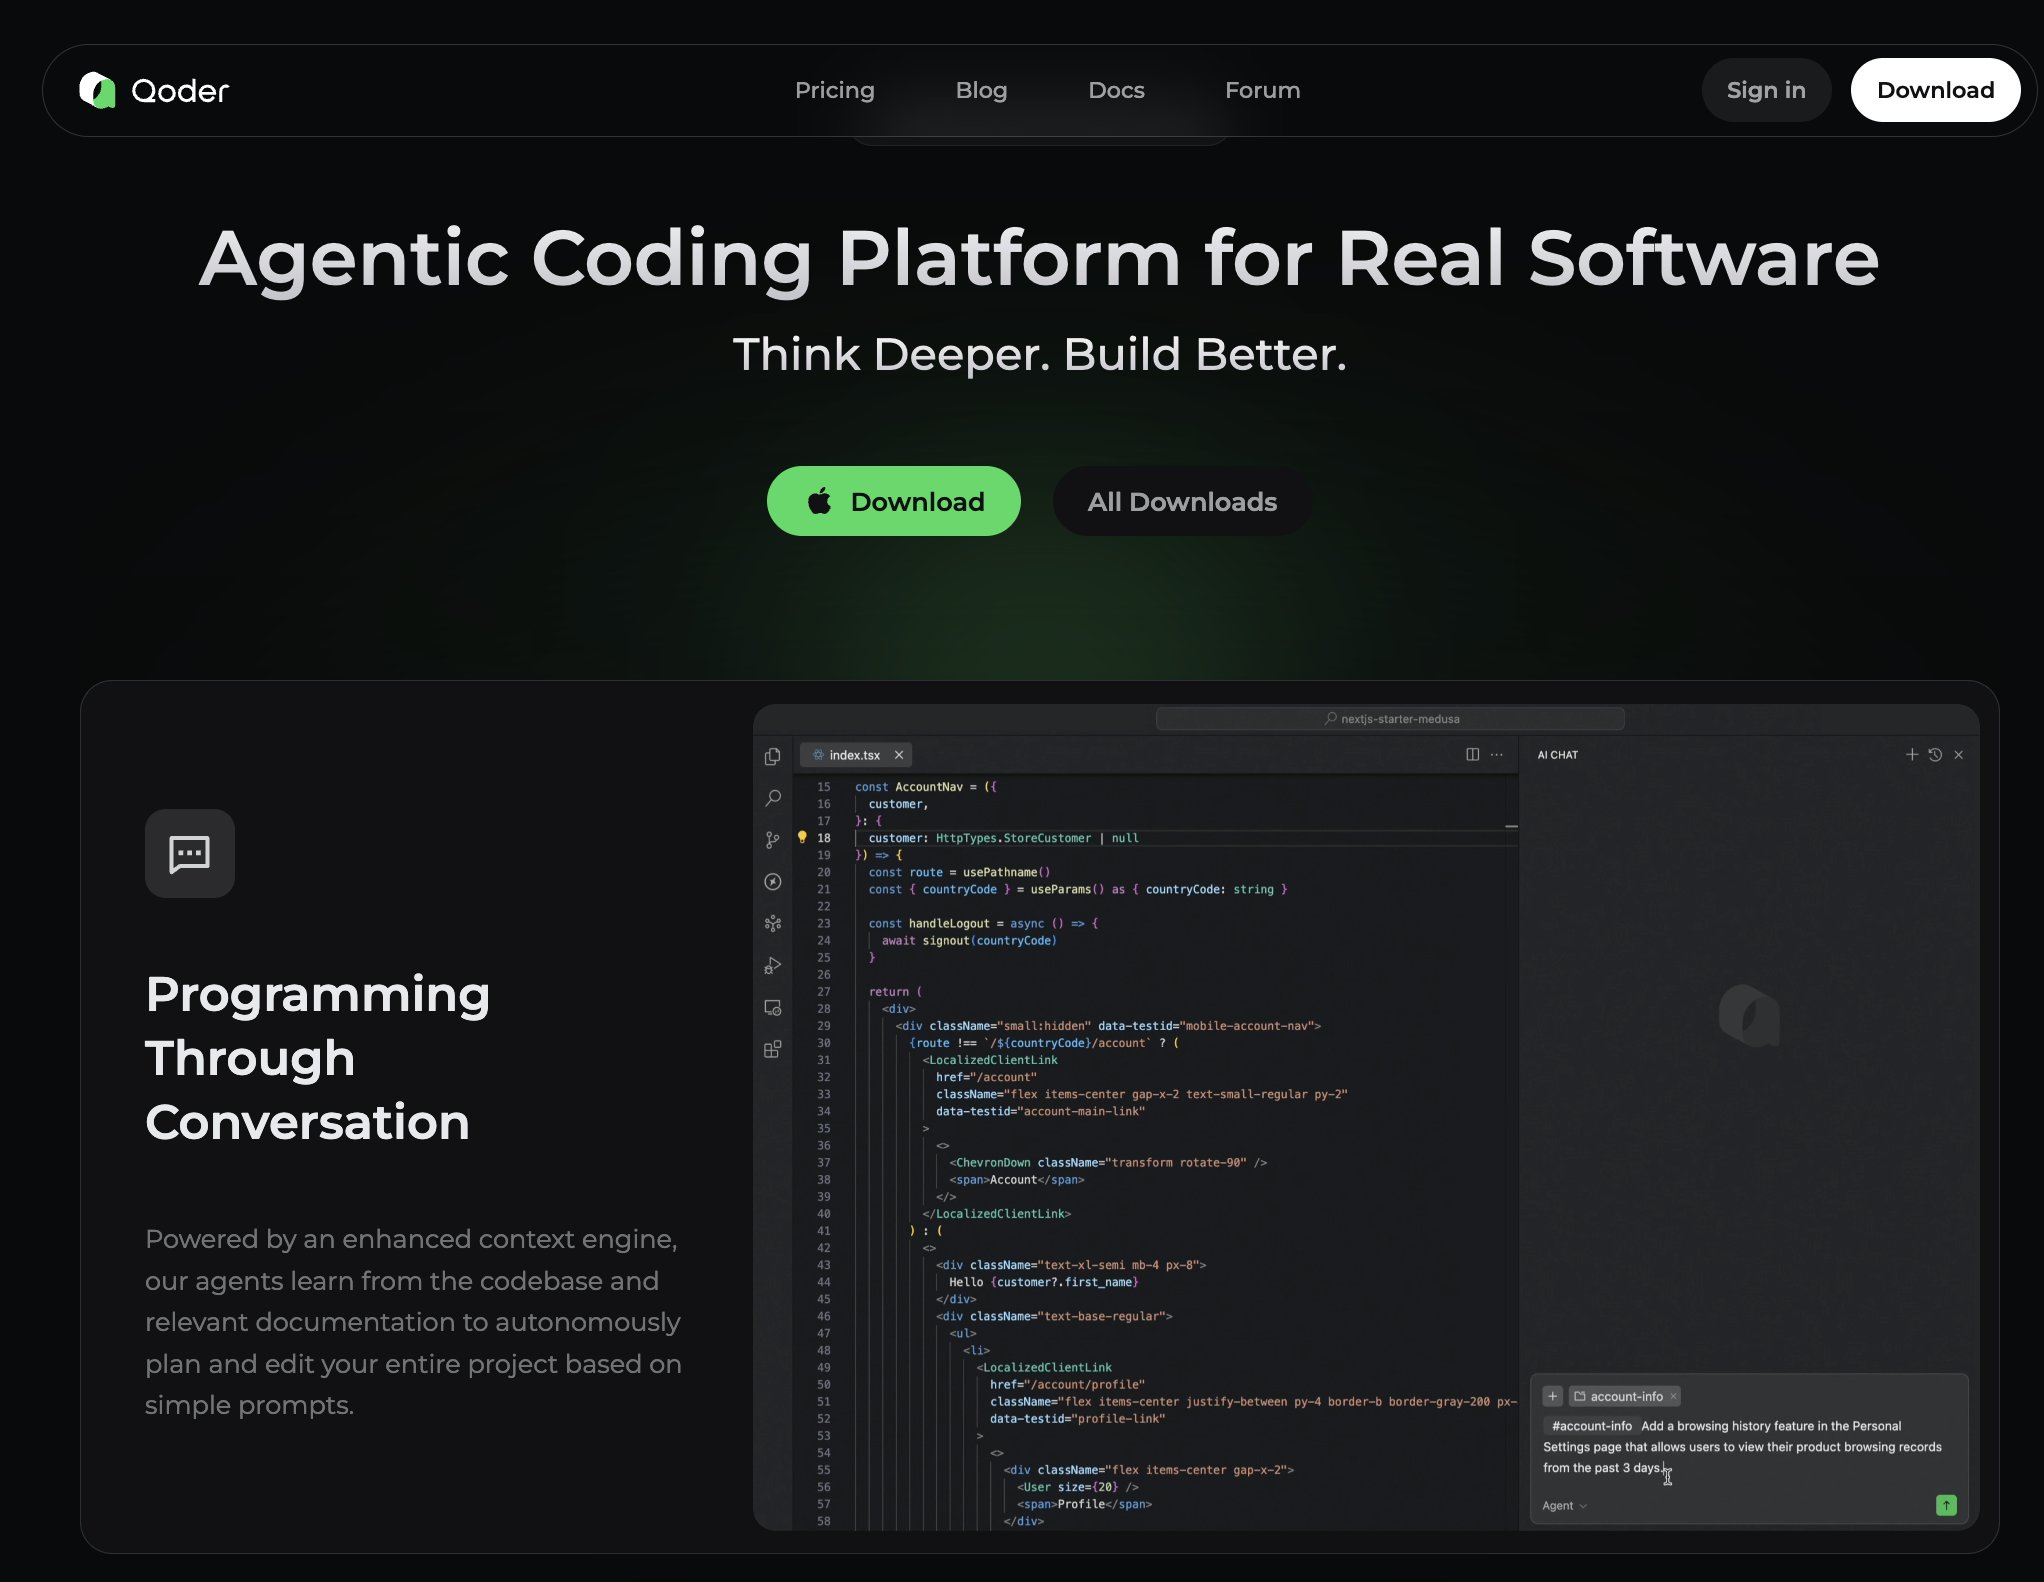
Task: Go to the Blog section
Action: coord(981,90)
